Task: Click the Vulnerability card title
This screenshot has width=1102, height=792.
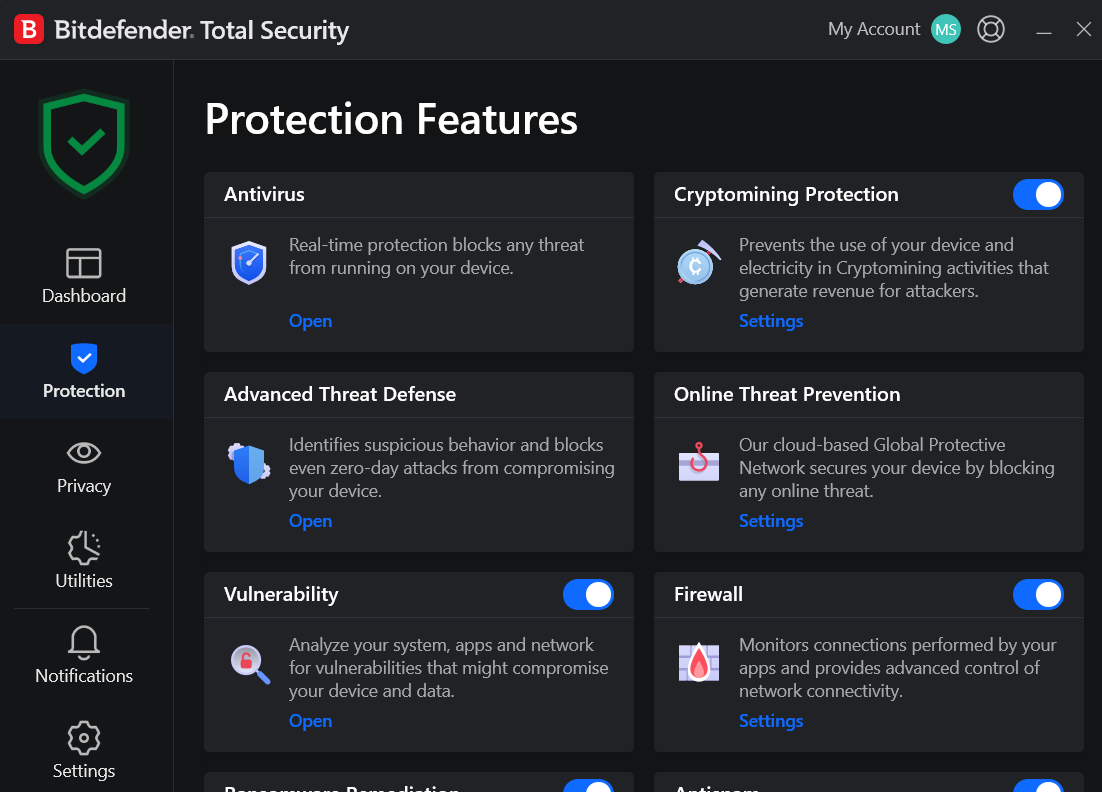Action: pyautogui.click(x=281, y=595)
